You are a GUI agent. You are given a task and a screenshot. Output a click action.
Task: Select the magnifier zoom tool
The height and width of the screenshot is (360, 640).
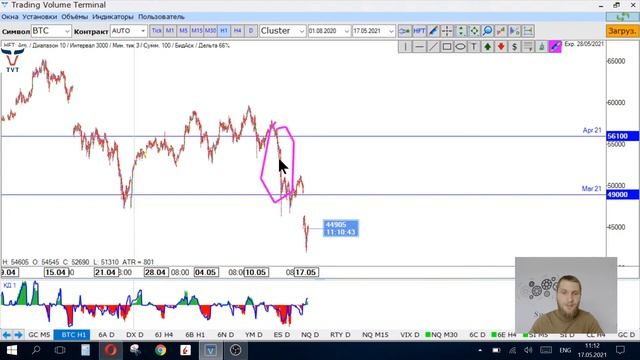pyautogui.click(x=487, y=31)
